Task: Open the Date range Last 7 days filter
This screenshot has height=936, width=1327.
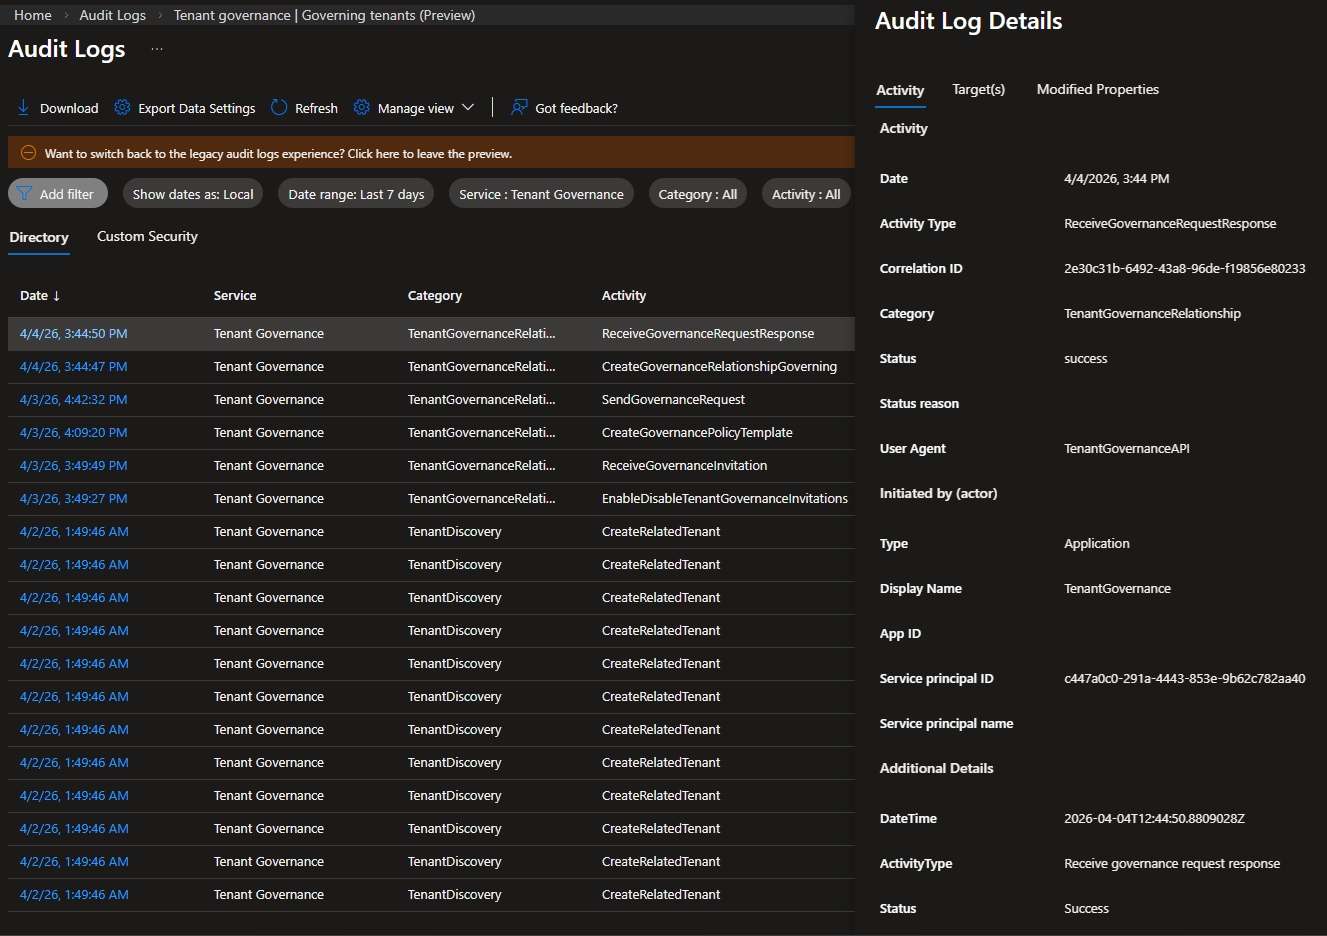Action: pyautogui.click(x=356, y=194)
